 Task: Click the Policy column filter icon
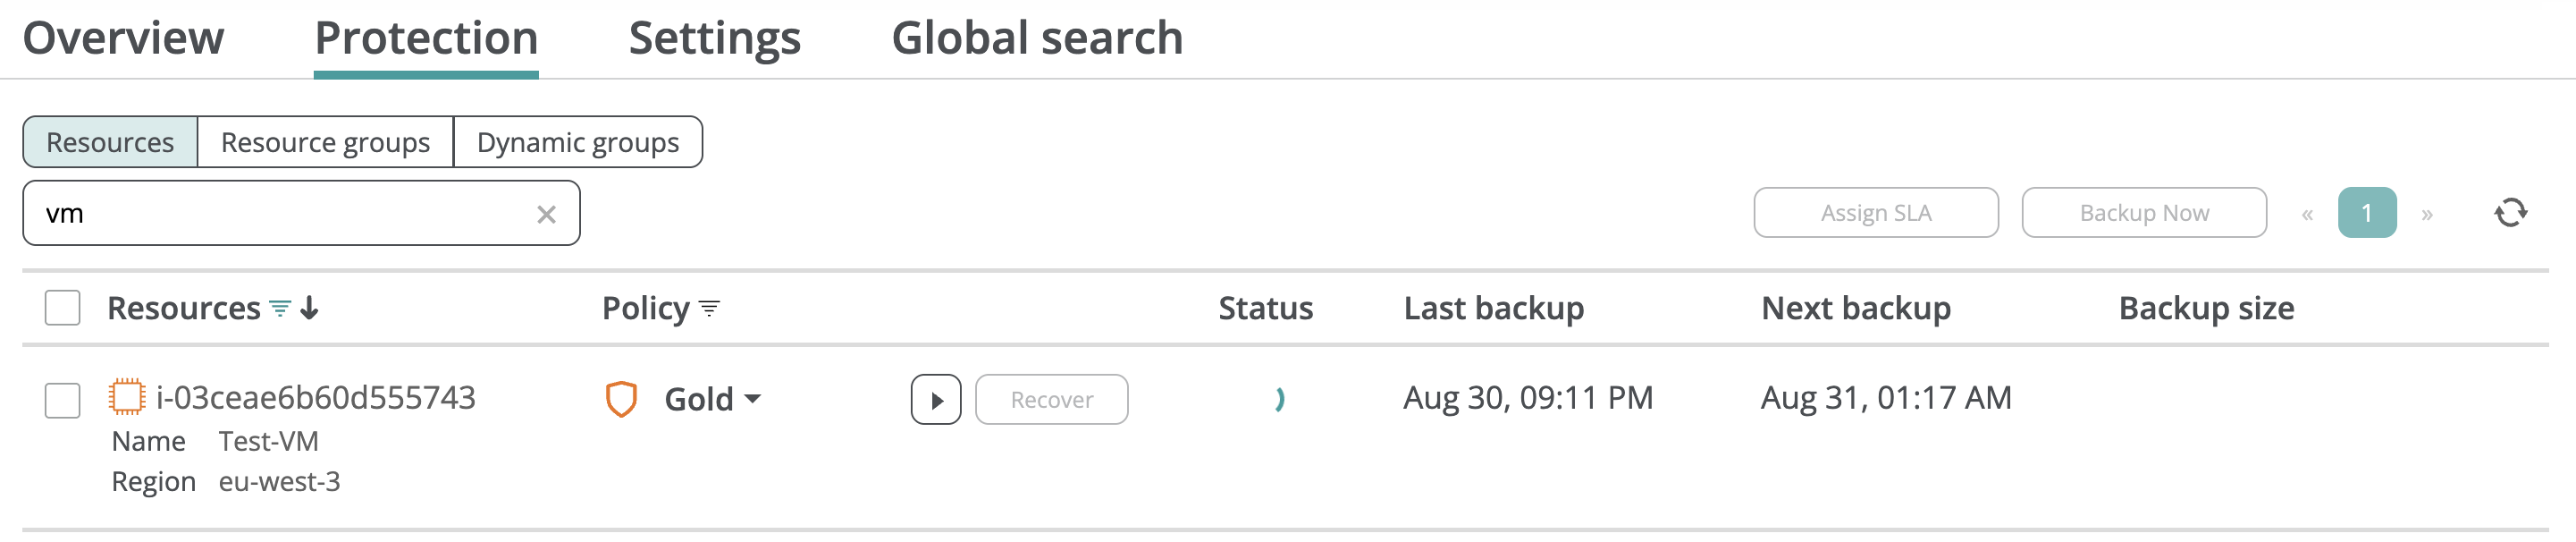tap(709, 309)
